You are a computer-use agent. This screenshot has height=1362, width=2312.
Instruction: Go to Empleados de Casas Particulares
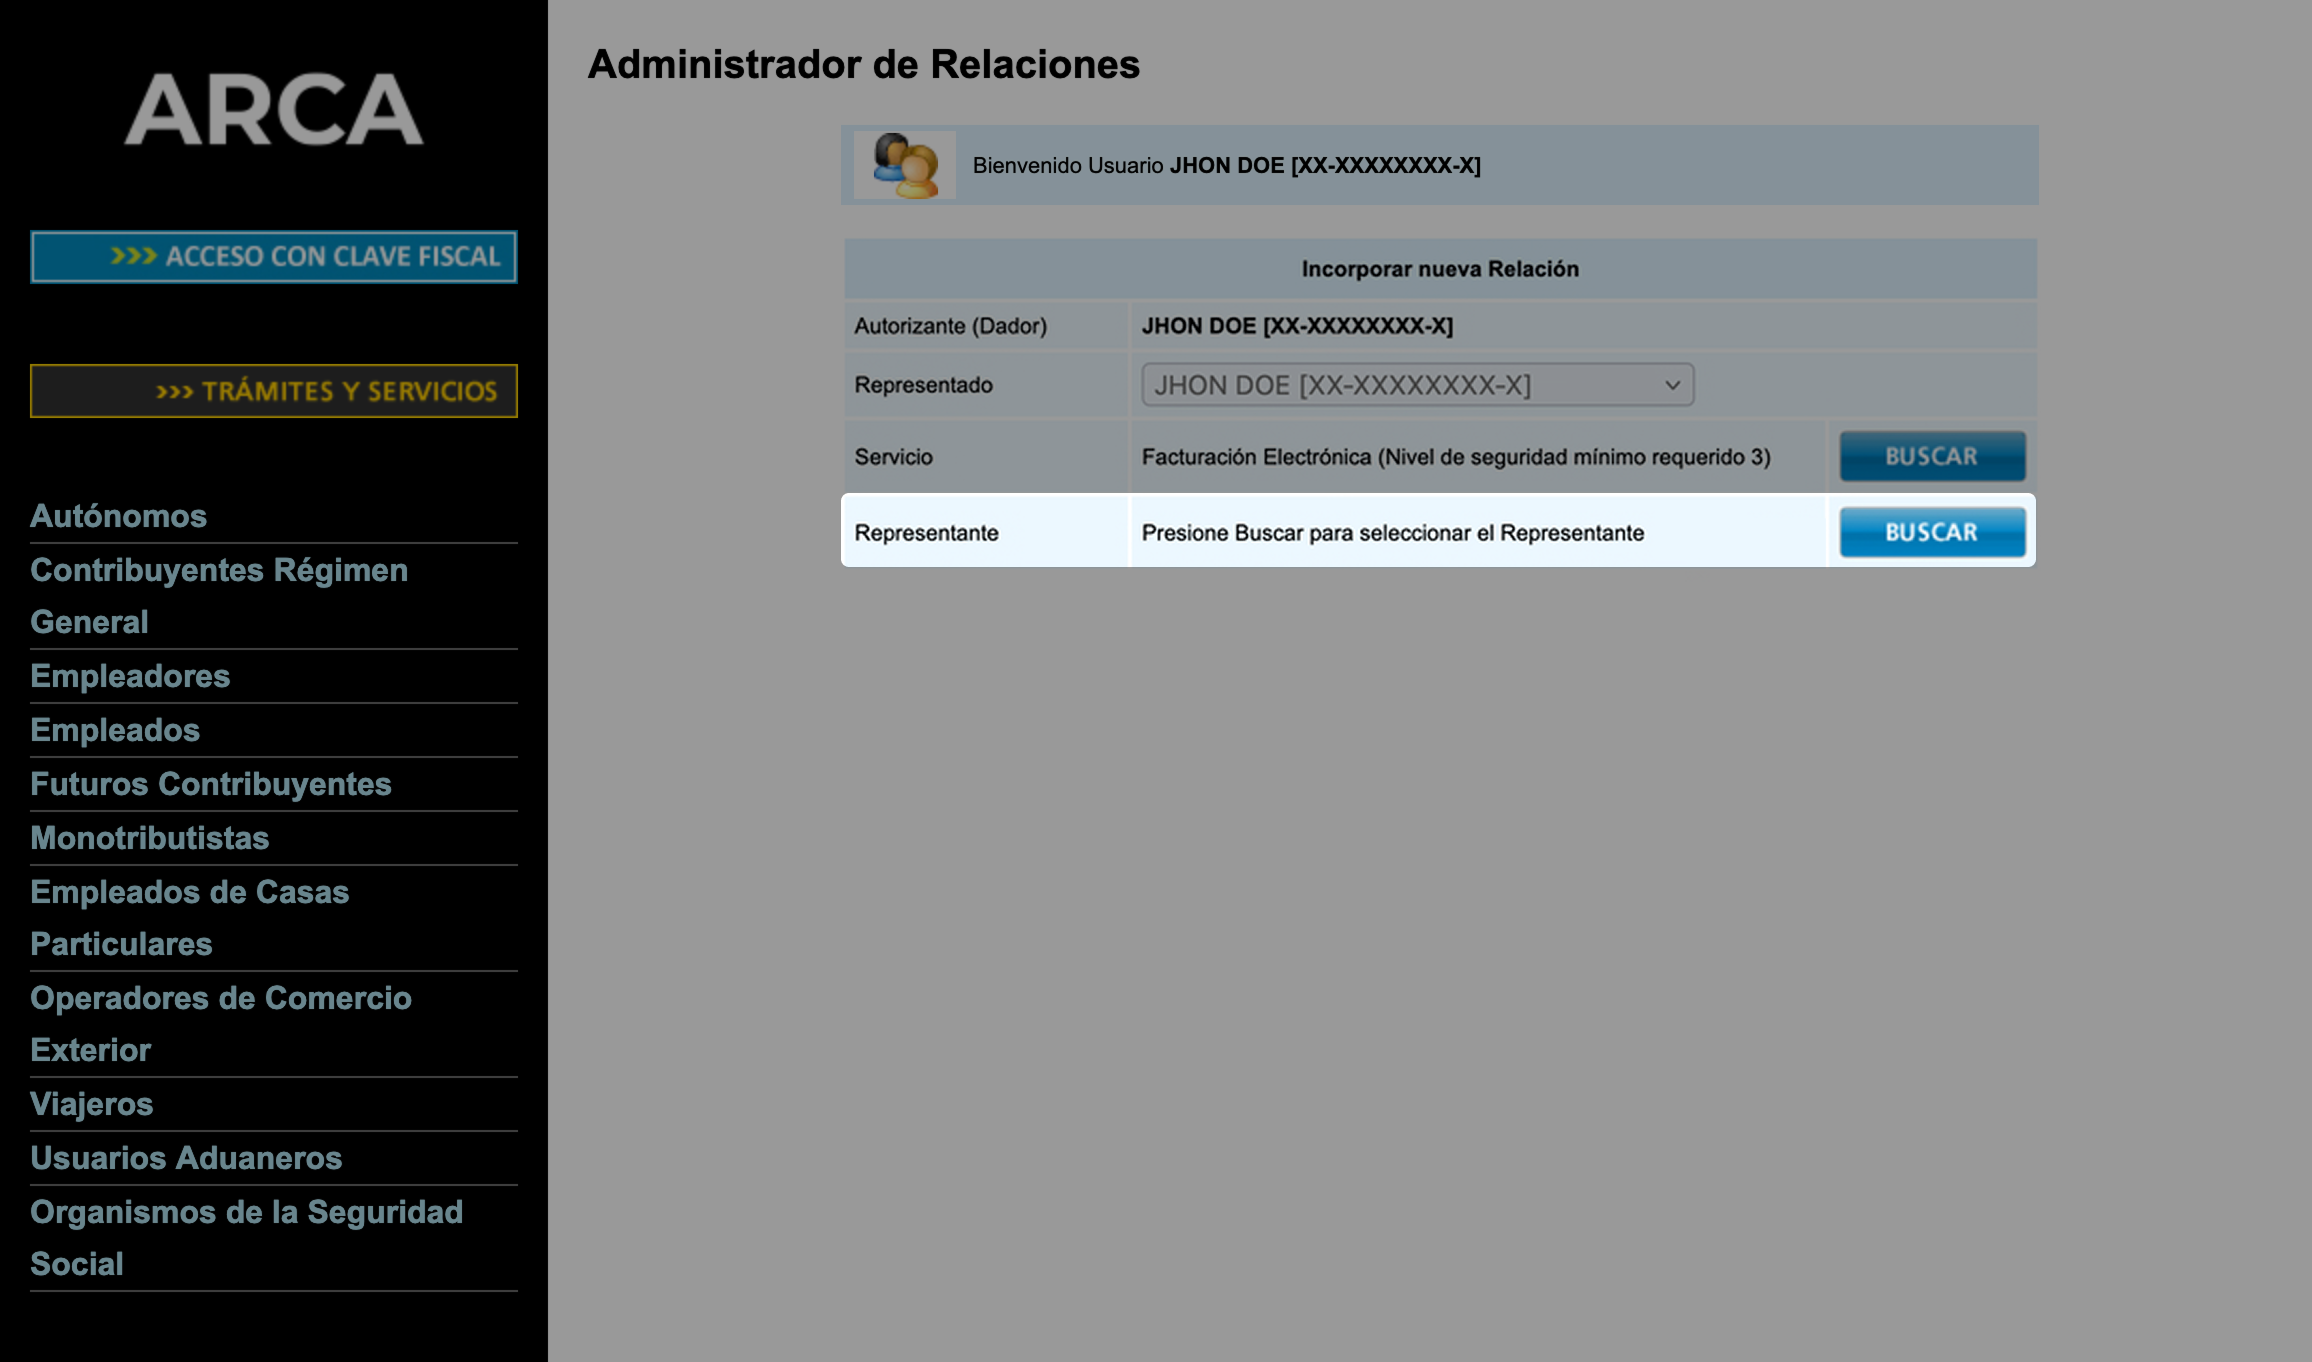[189, 917]
